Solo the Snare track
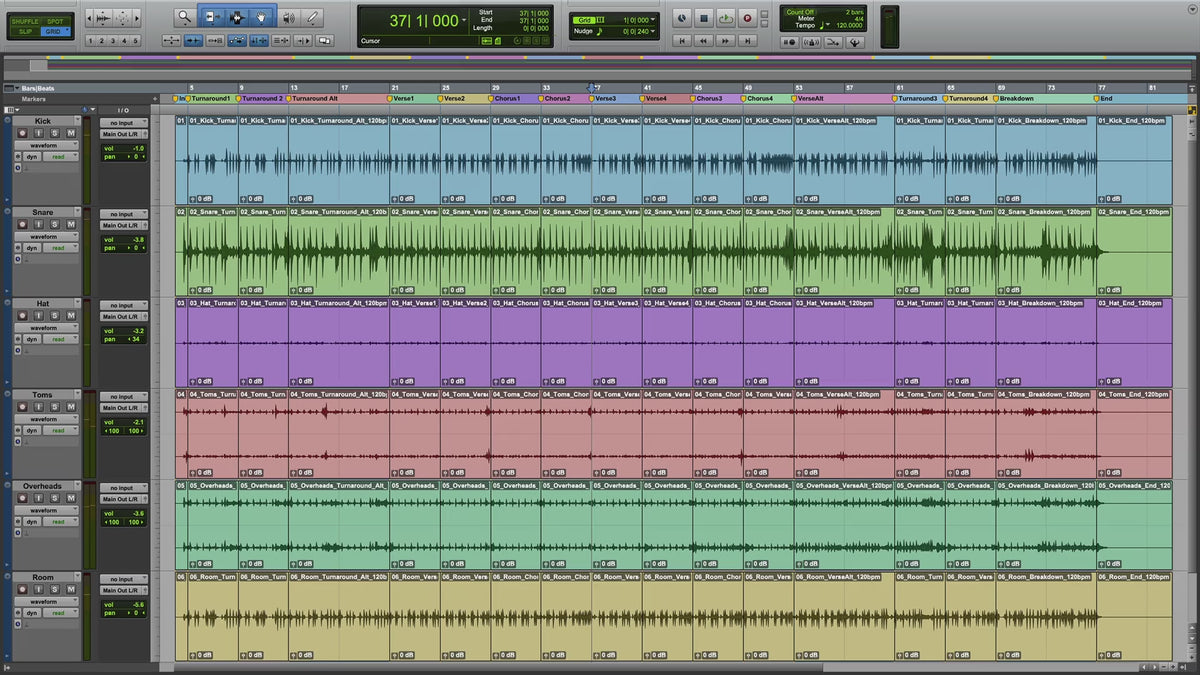The image size is (1200, 675). coord(56,225)
